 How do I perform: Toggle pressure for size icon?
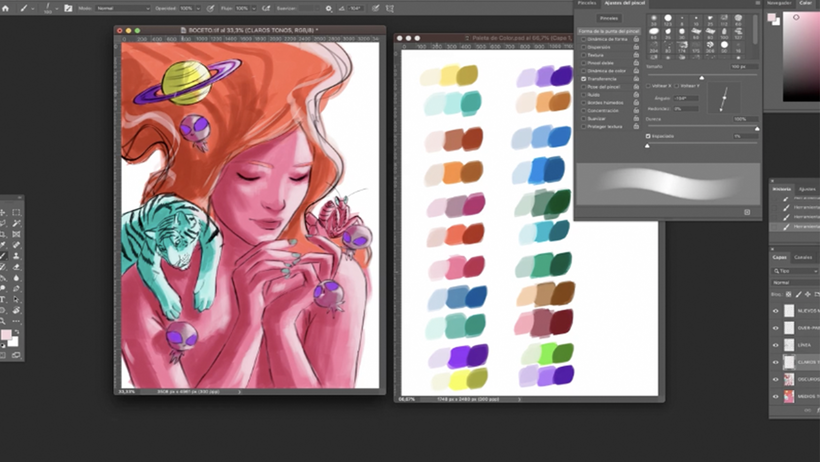pyautogui.click(x=375, y=8)
